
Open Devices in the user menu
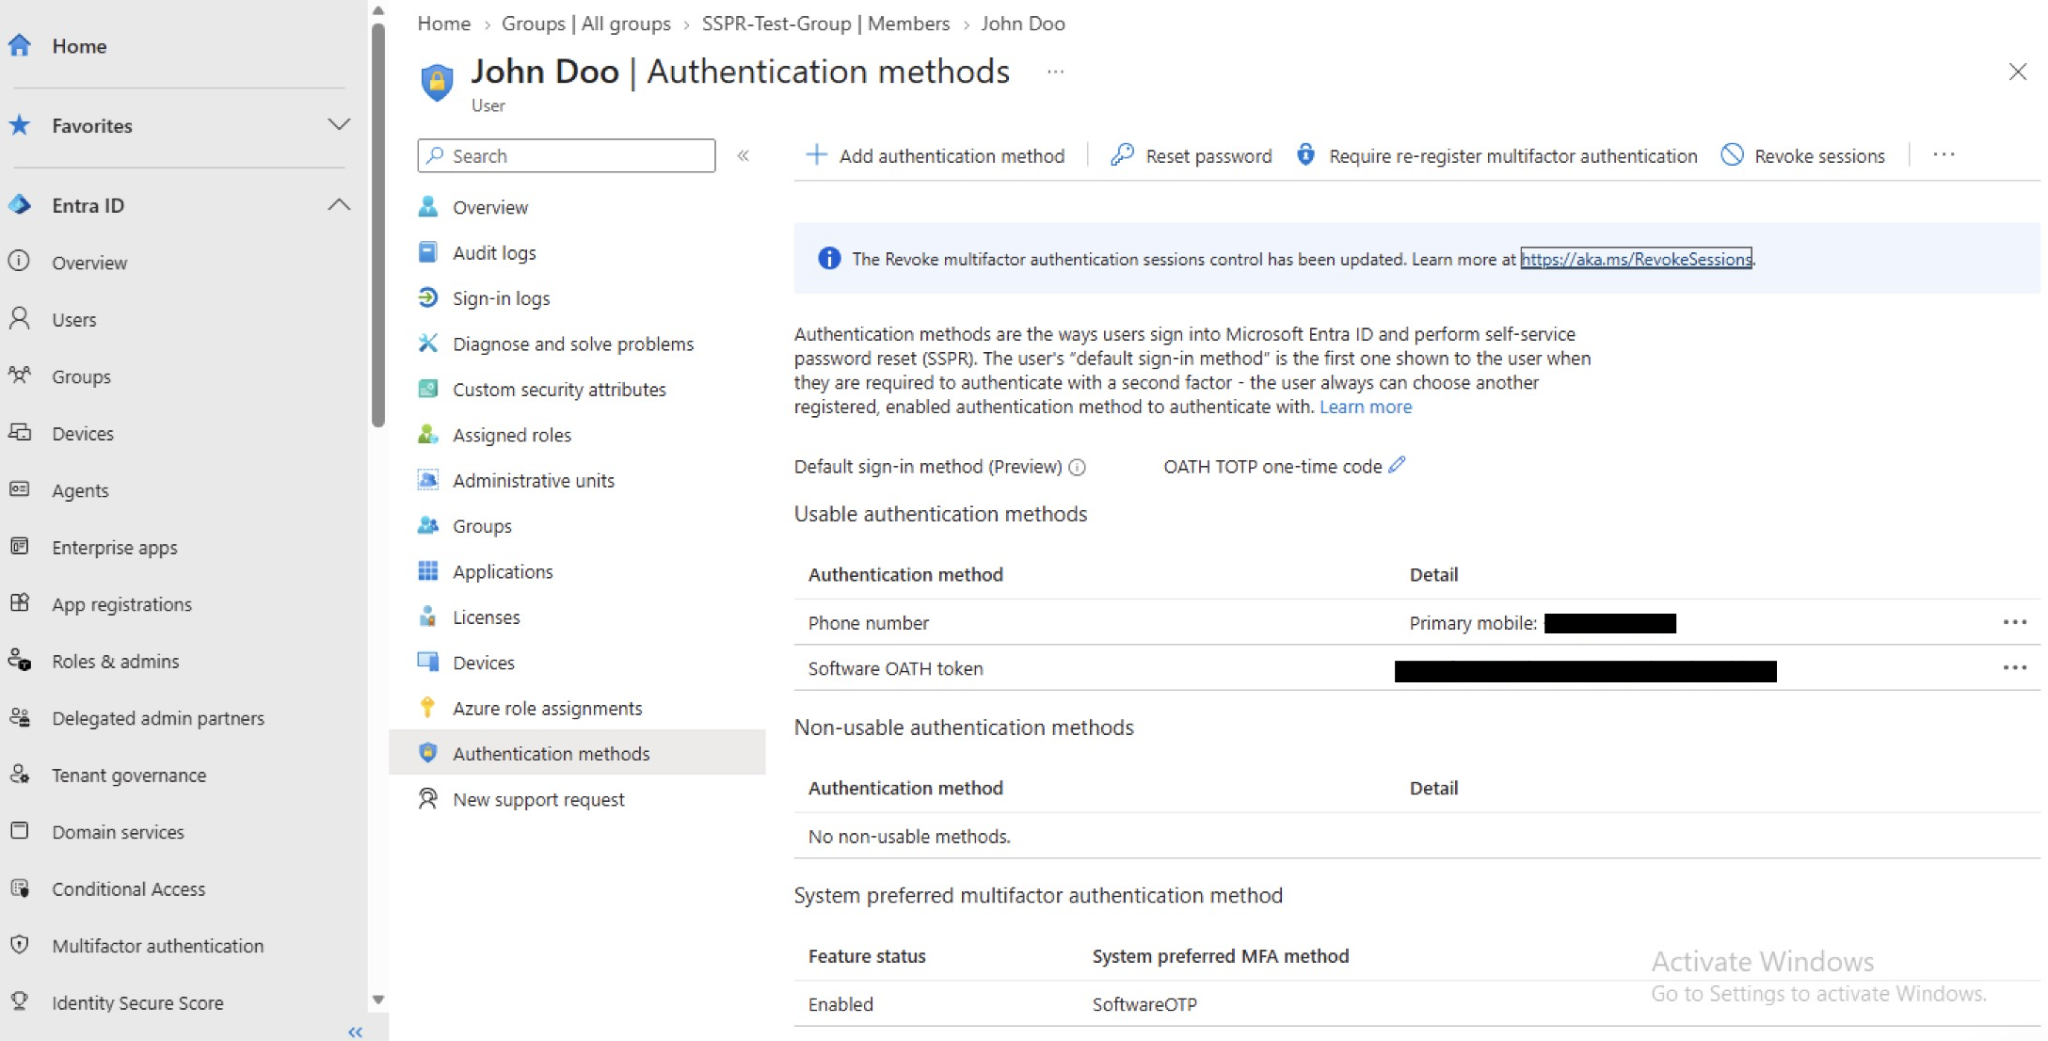tap(483, 663)
